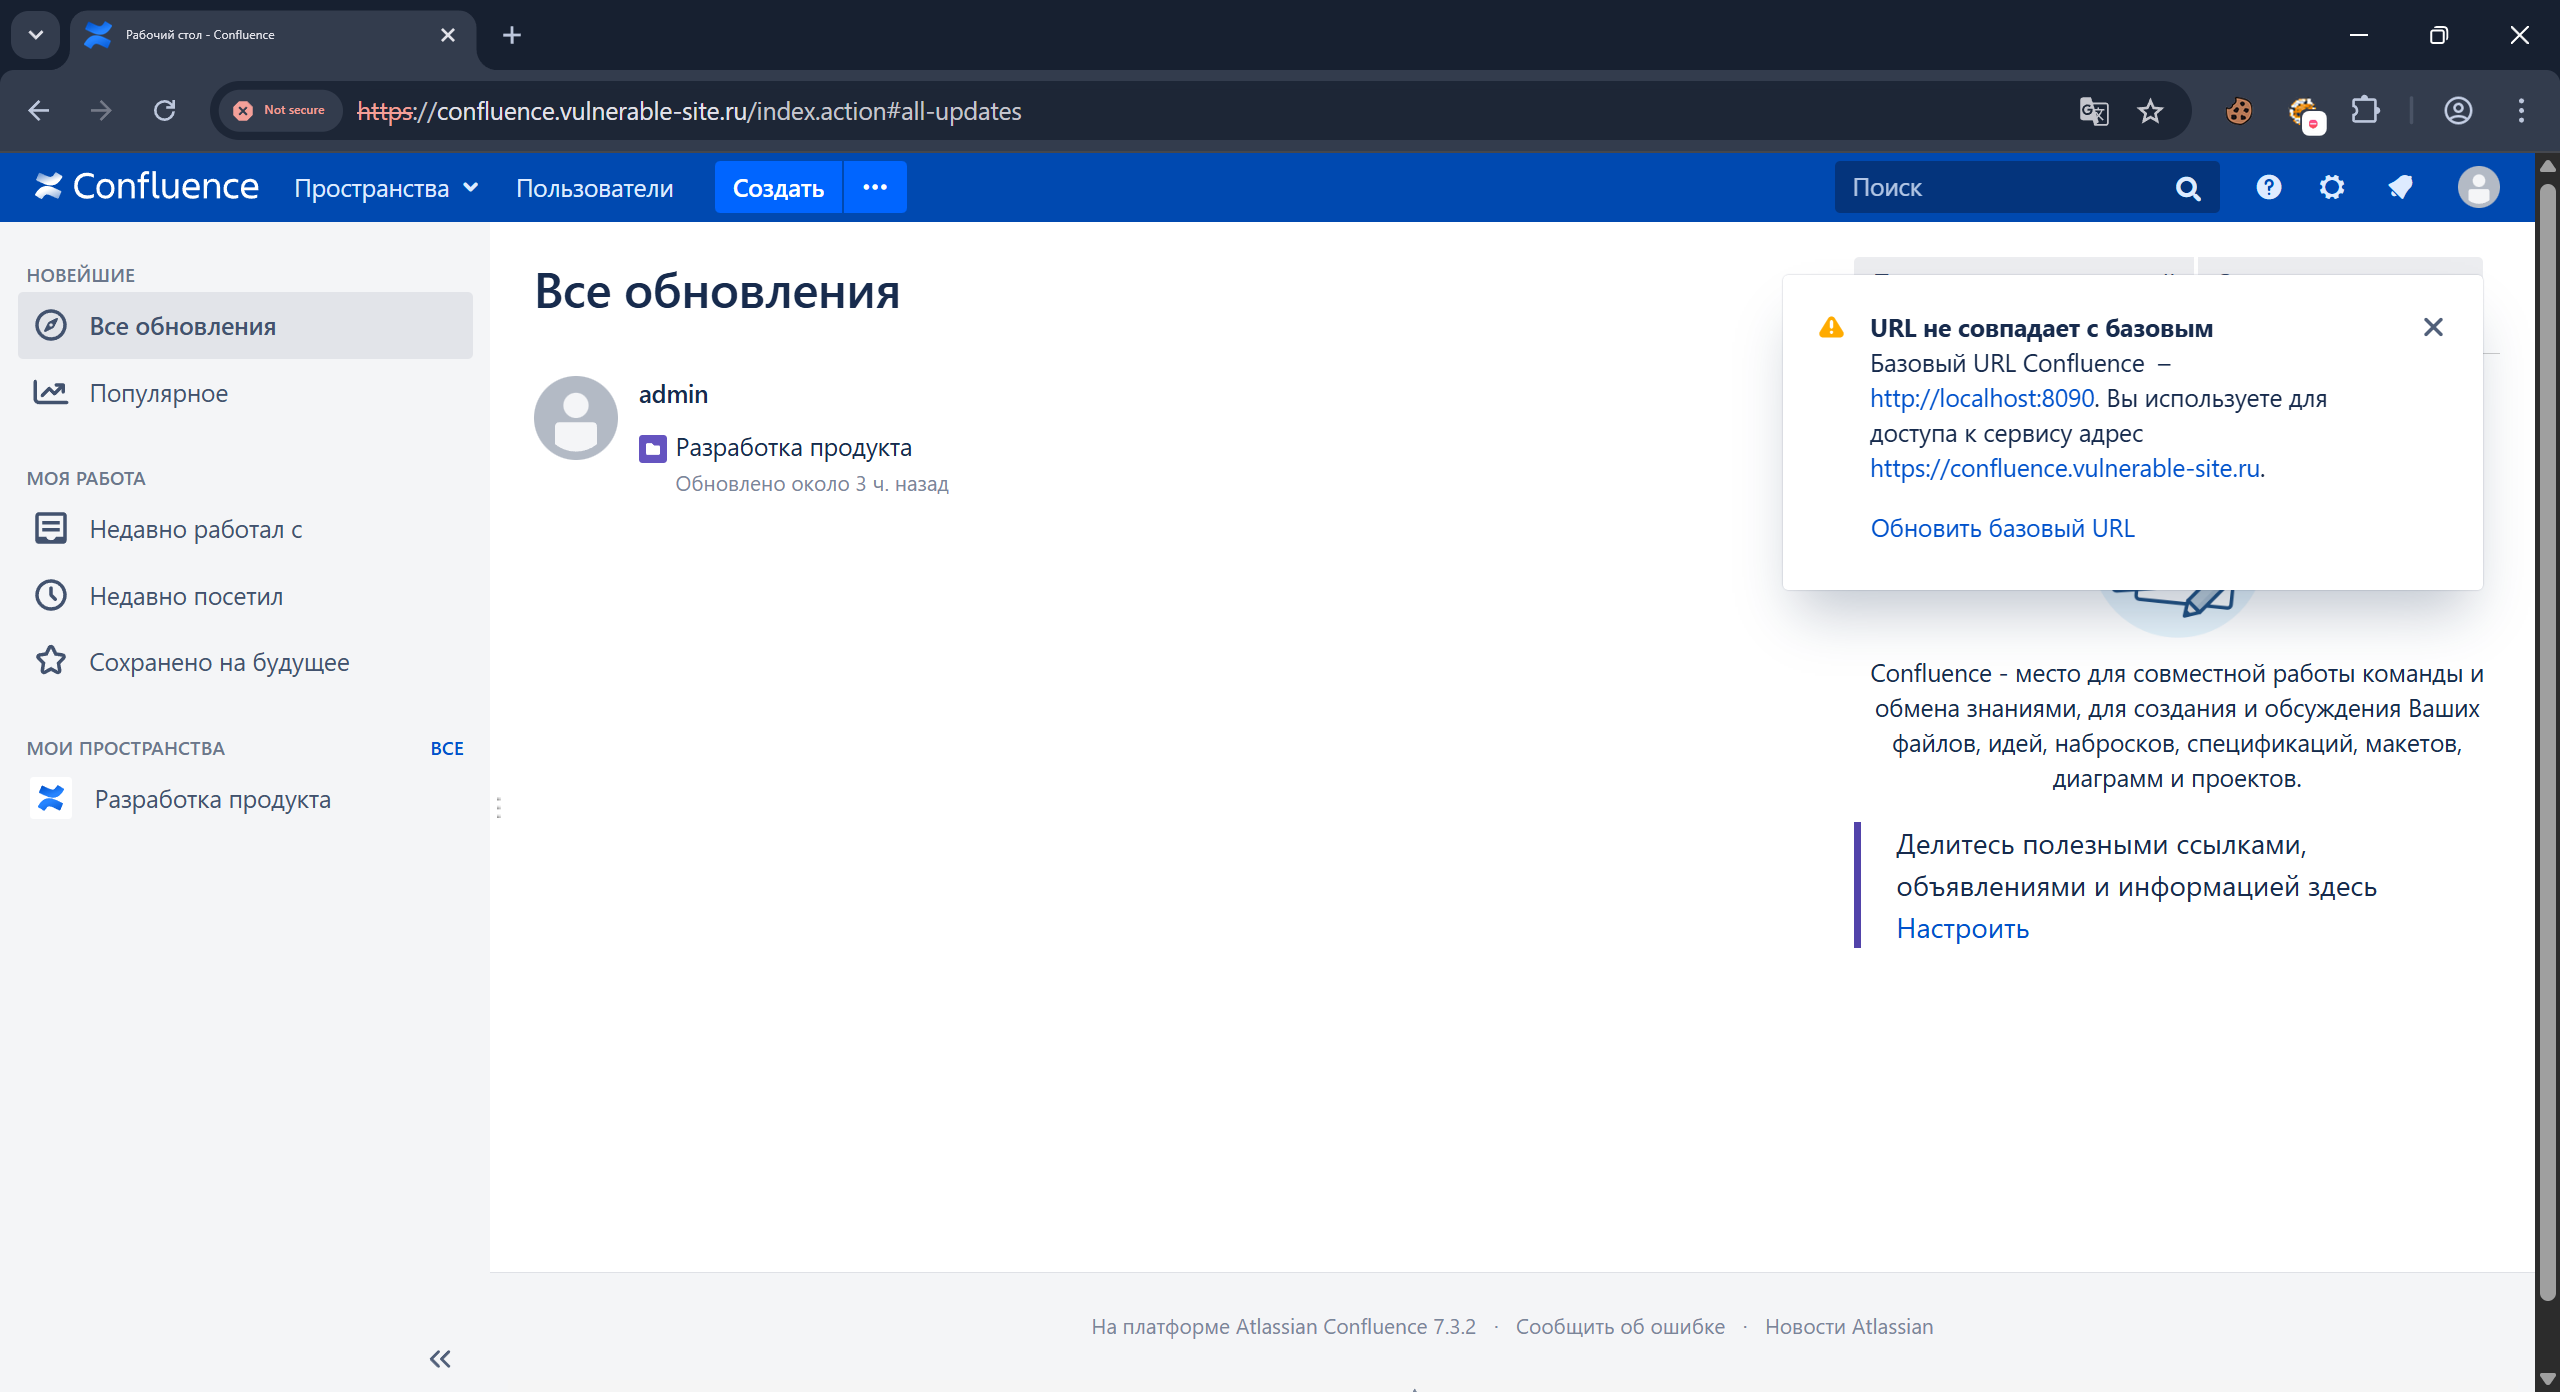The height and width of the screenshot is (1392, 2560).
Task: Open Недавно работал с
Action: tap(245, 529)
